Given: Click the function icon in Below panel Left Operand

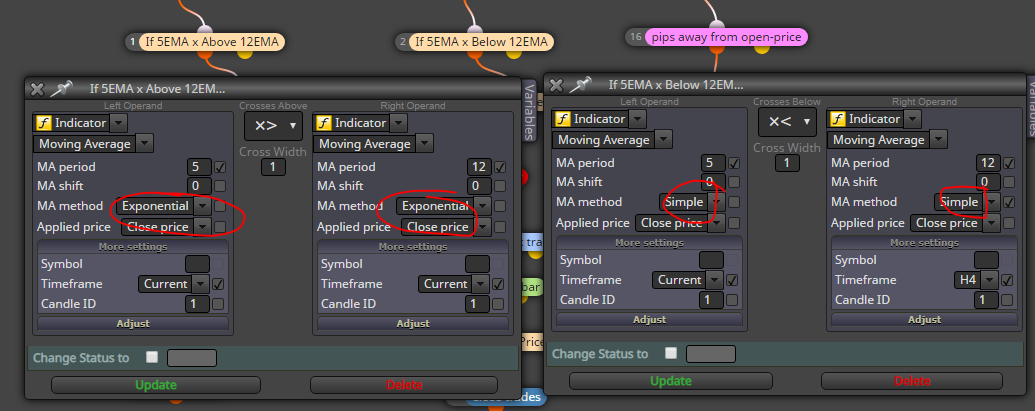Looking at the screenshot, I should 562,119.
